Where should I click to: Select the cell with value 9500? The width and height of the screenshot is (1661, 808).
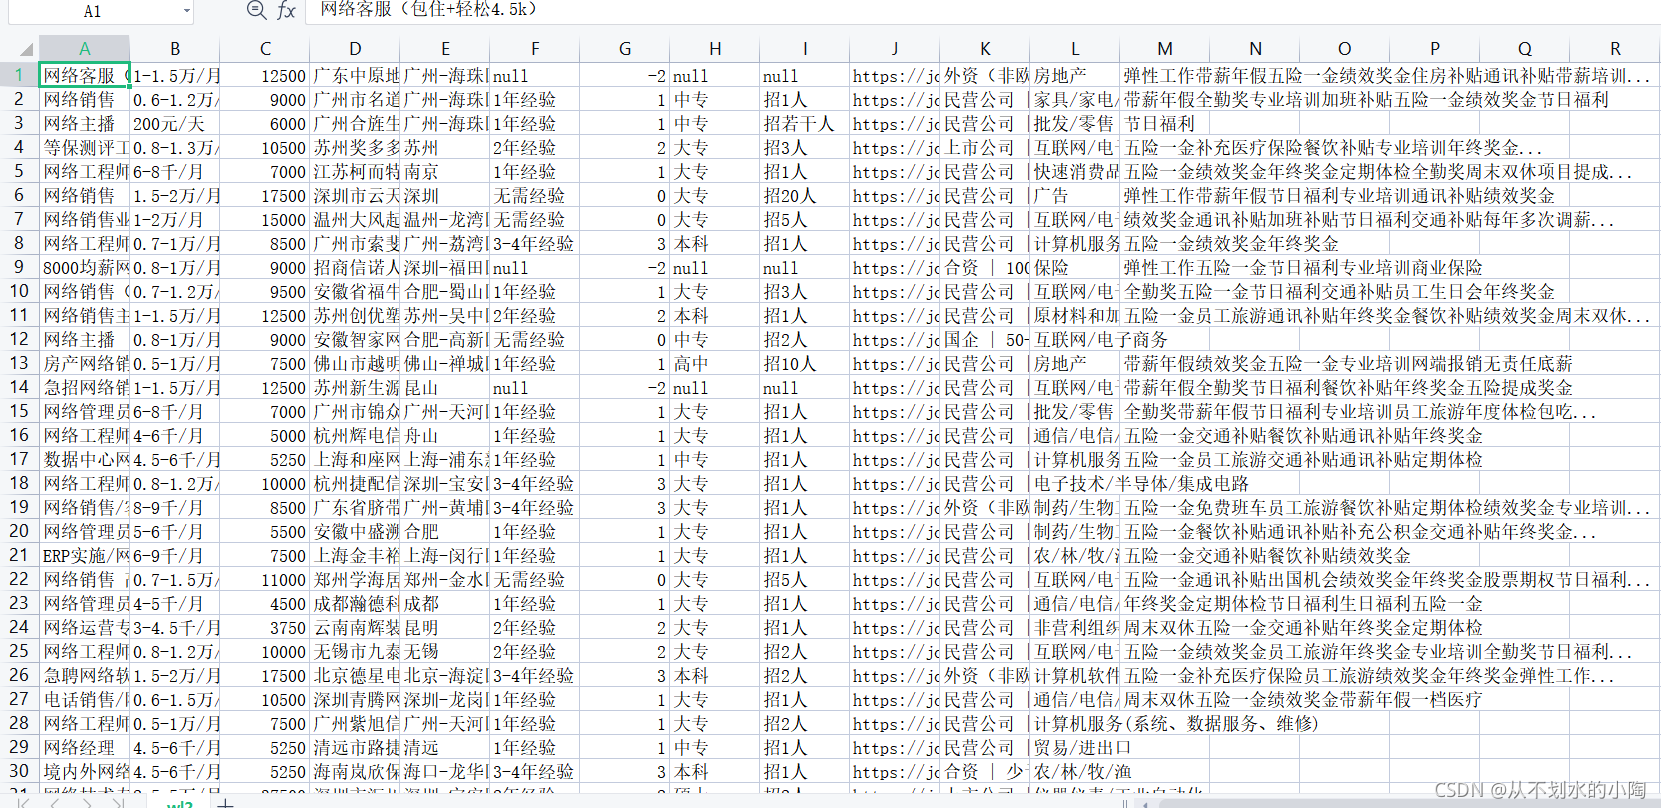tap(265, 291)
